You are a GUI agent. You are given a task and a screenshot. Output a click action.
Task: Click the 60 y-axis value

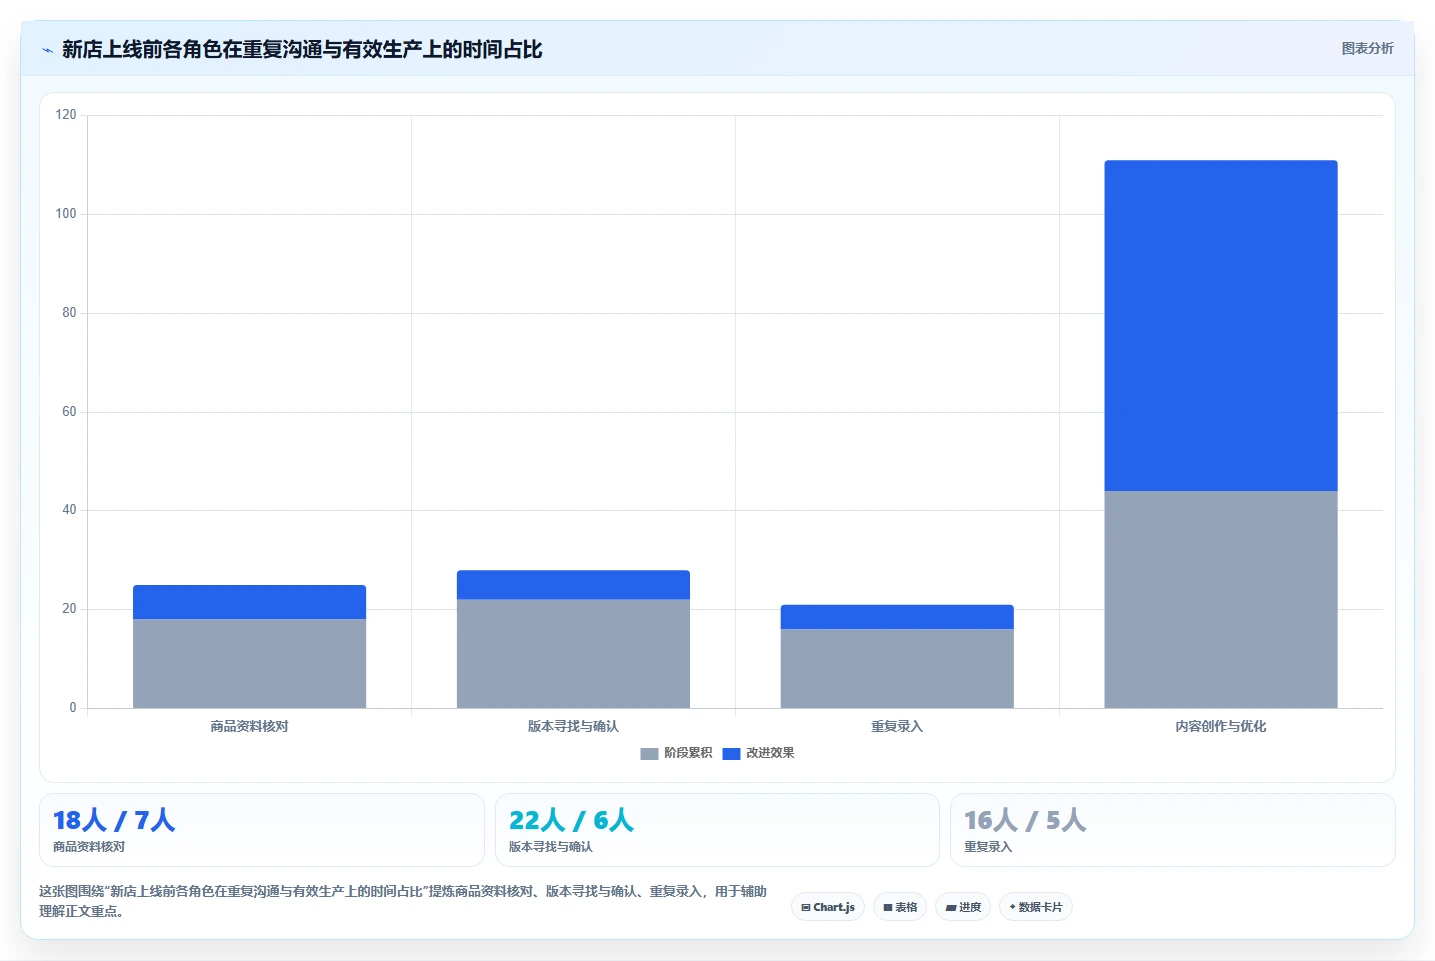69,412
